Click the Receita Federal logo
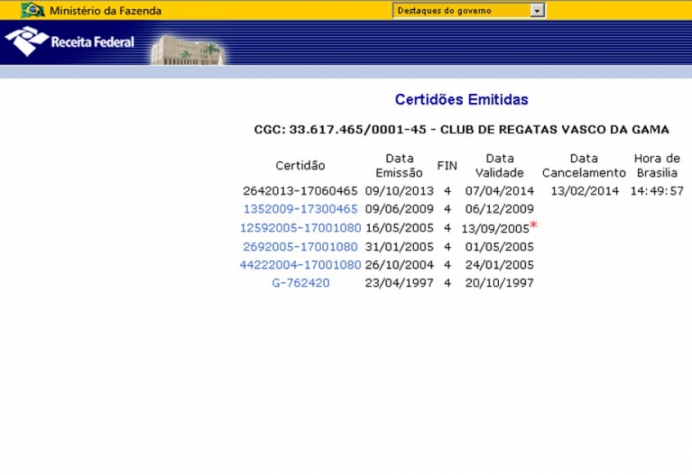 tap(70, 41)
